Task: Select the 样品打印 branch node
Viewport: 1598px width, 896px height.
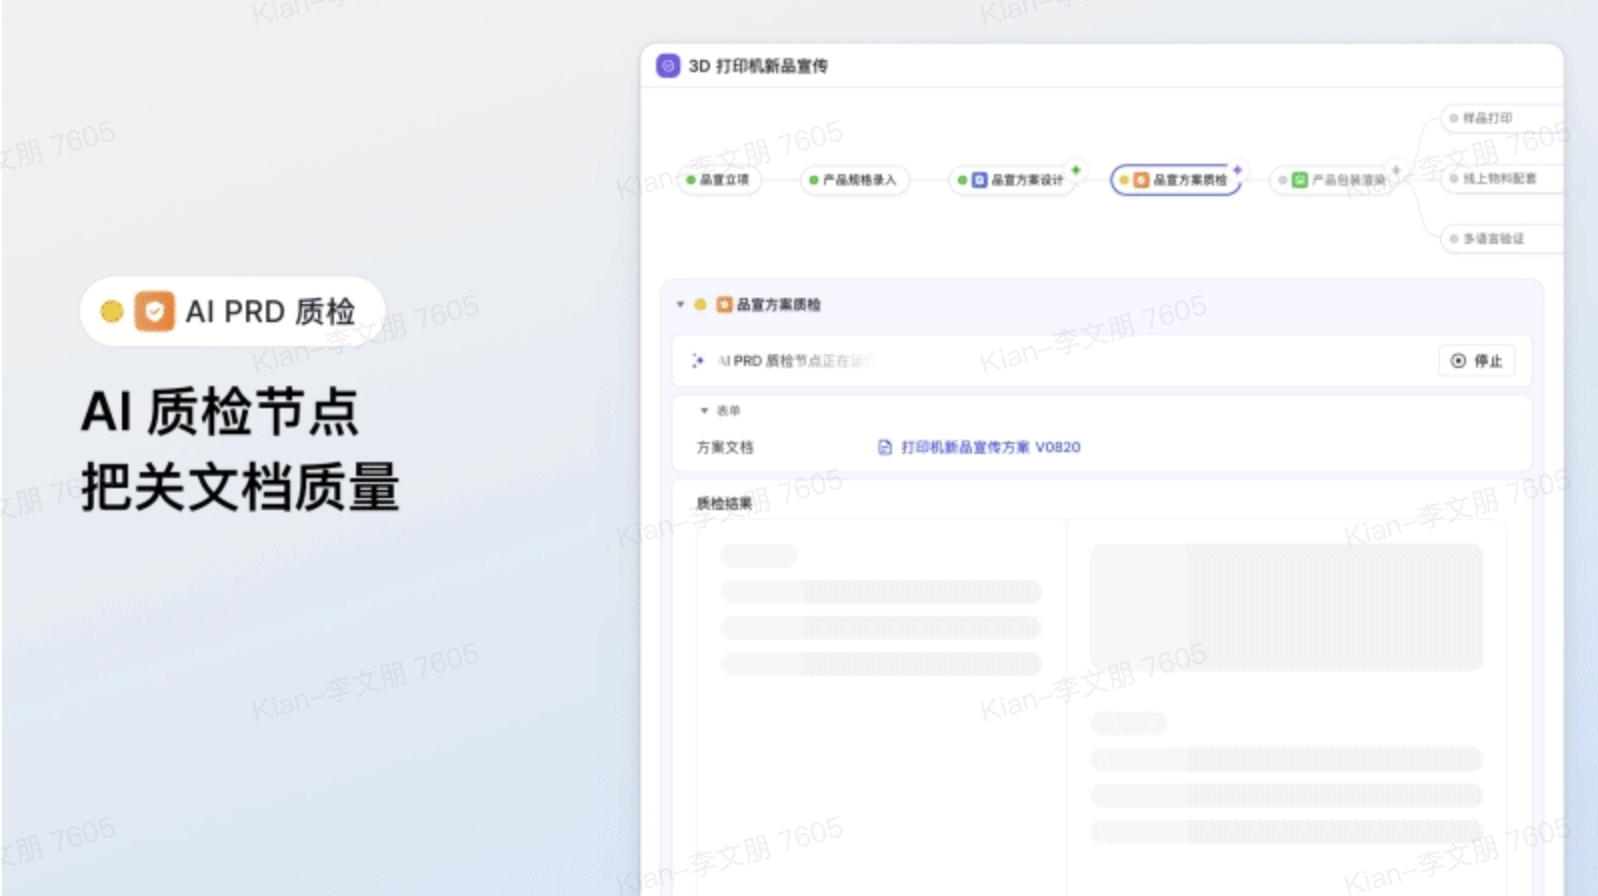Action: [1500, 118]
